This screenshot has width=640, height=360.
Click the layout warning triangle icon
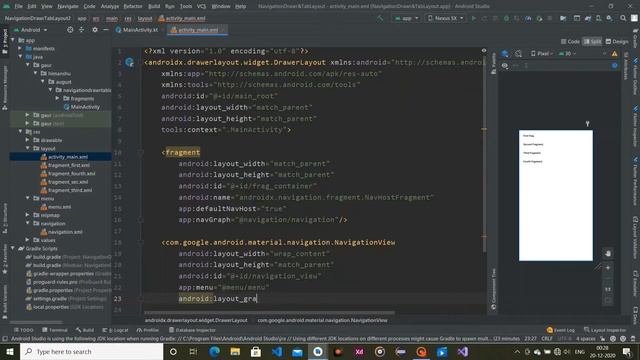[x=614, y=53]
